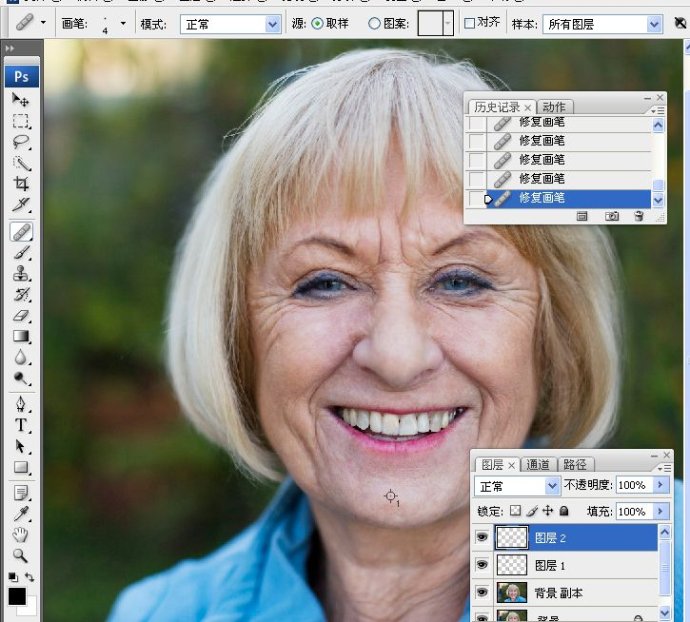Toggle lock transparent pixels
Image resolution: width=690 pixels, height=622 pixels.
click(515, 511)
